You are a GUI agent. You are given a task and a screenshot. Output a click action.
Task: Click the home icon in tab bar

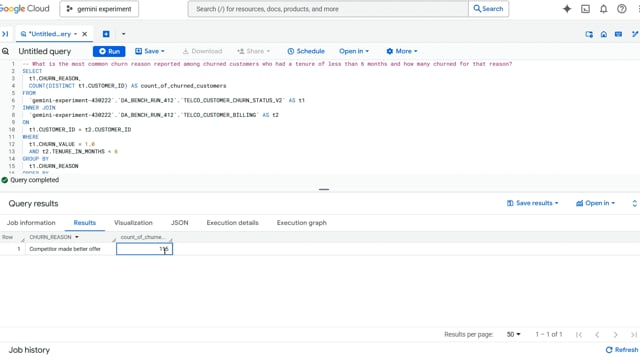click(x=604, y=34)
